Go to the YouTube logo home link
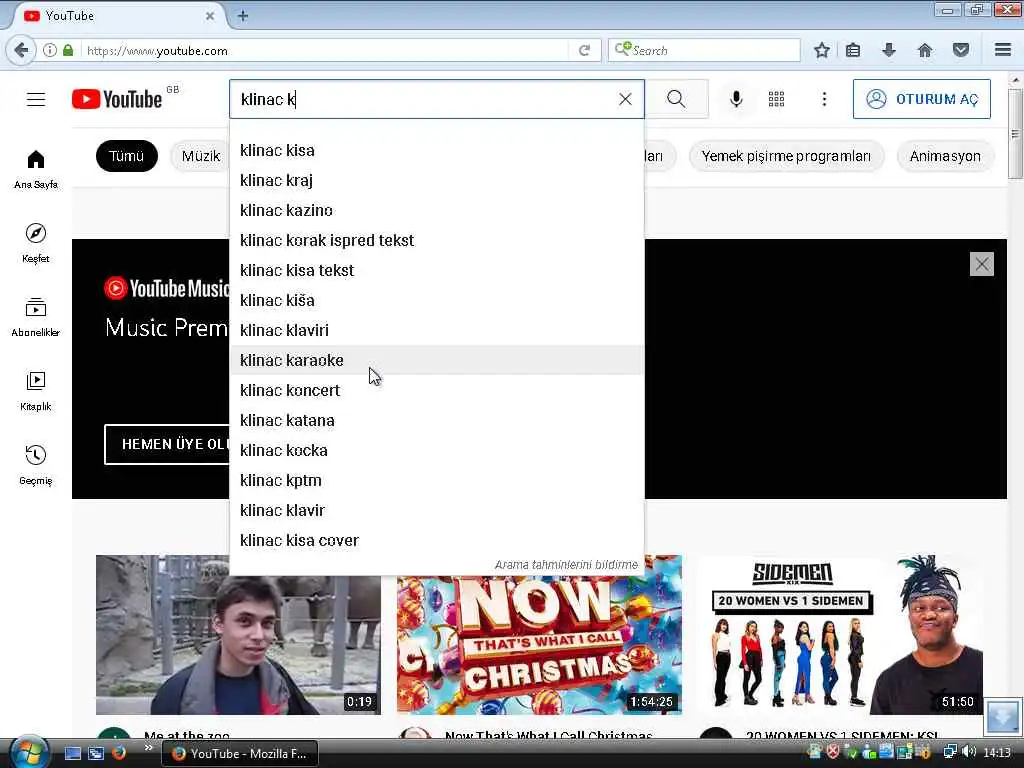Image resolution: width=1024 pixels, height=768 pixels. click(x=117, y=99)
